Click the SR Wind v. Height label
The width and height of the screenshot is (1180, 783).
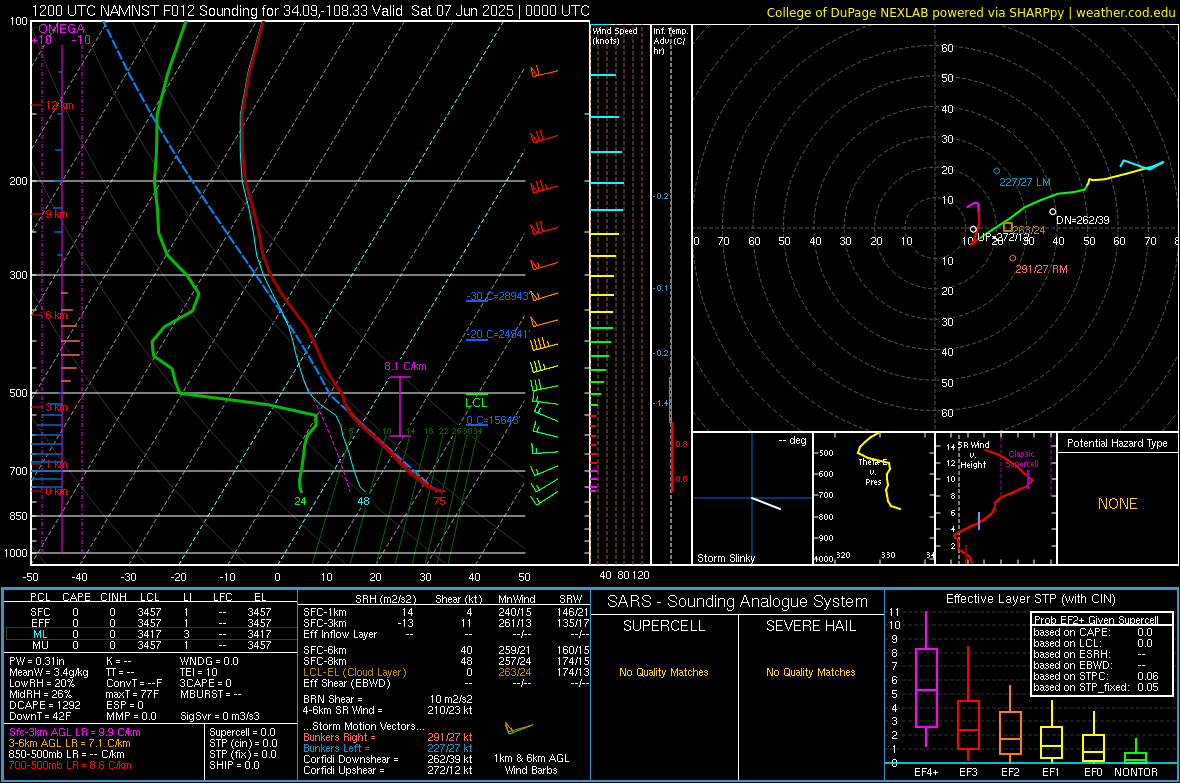coord(973,455)
